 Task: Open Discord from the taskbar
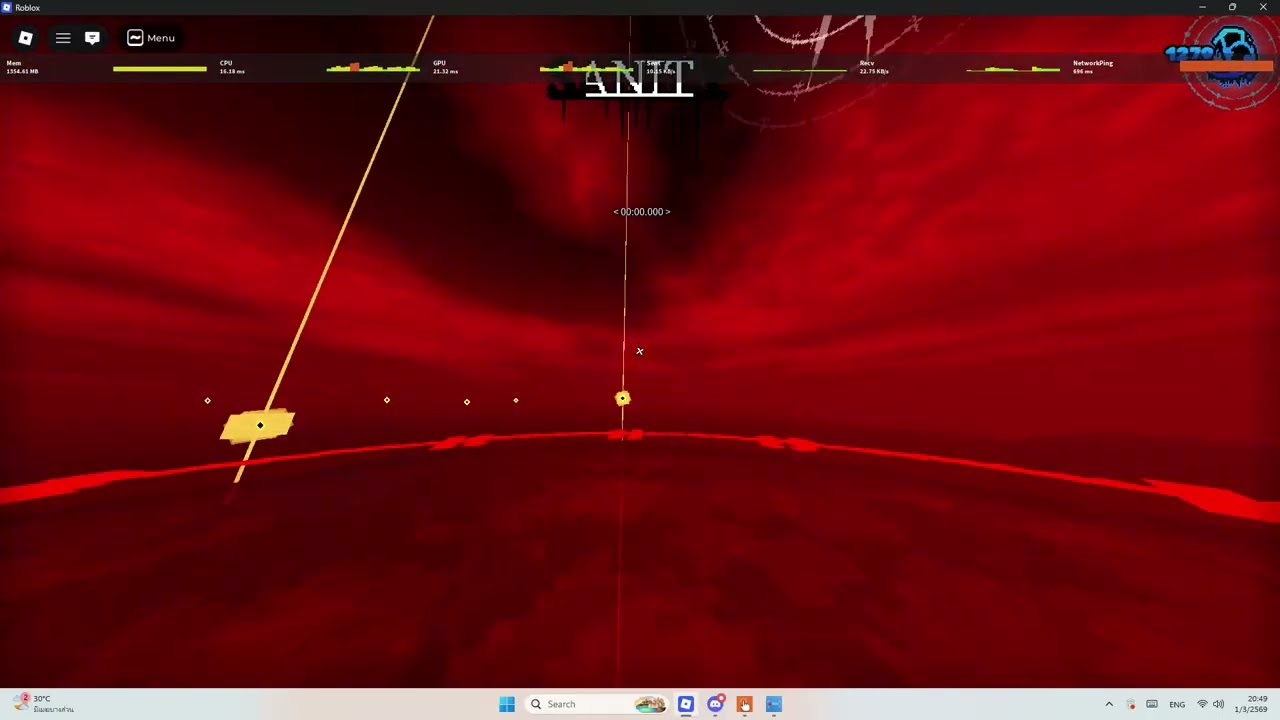pos(715,704)
